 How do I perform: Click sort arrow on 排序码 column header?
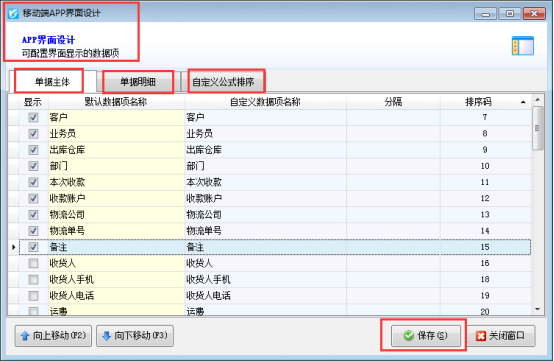click(x=523, y=102)
